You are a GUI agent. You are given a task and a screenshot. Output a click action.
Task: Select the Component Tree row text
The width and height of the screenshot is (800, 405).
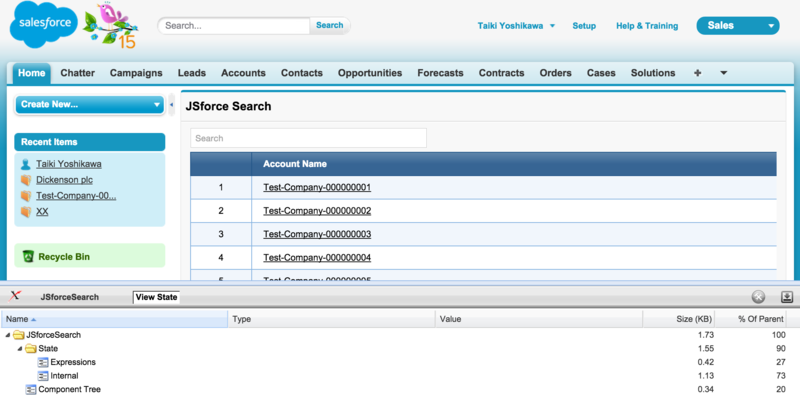tap(69, 390)
